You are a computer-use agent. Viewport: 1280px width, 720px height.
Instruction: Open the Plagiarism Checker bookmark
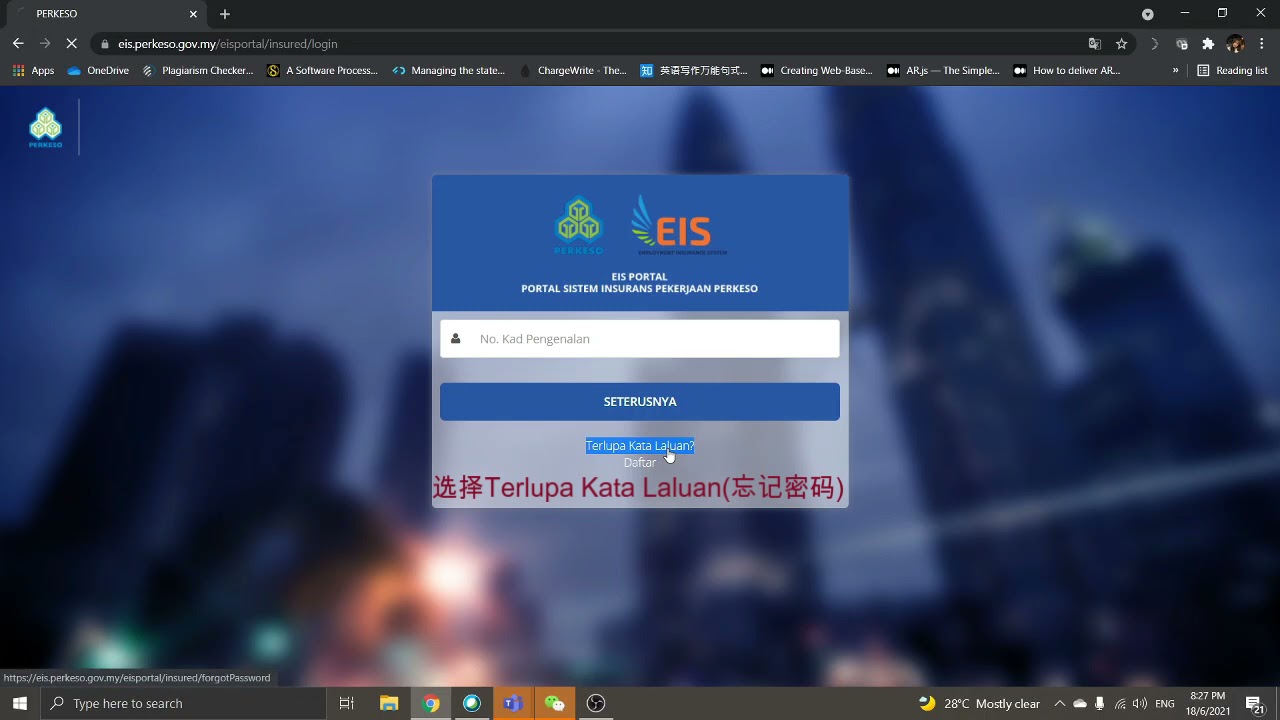198,71
